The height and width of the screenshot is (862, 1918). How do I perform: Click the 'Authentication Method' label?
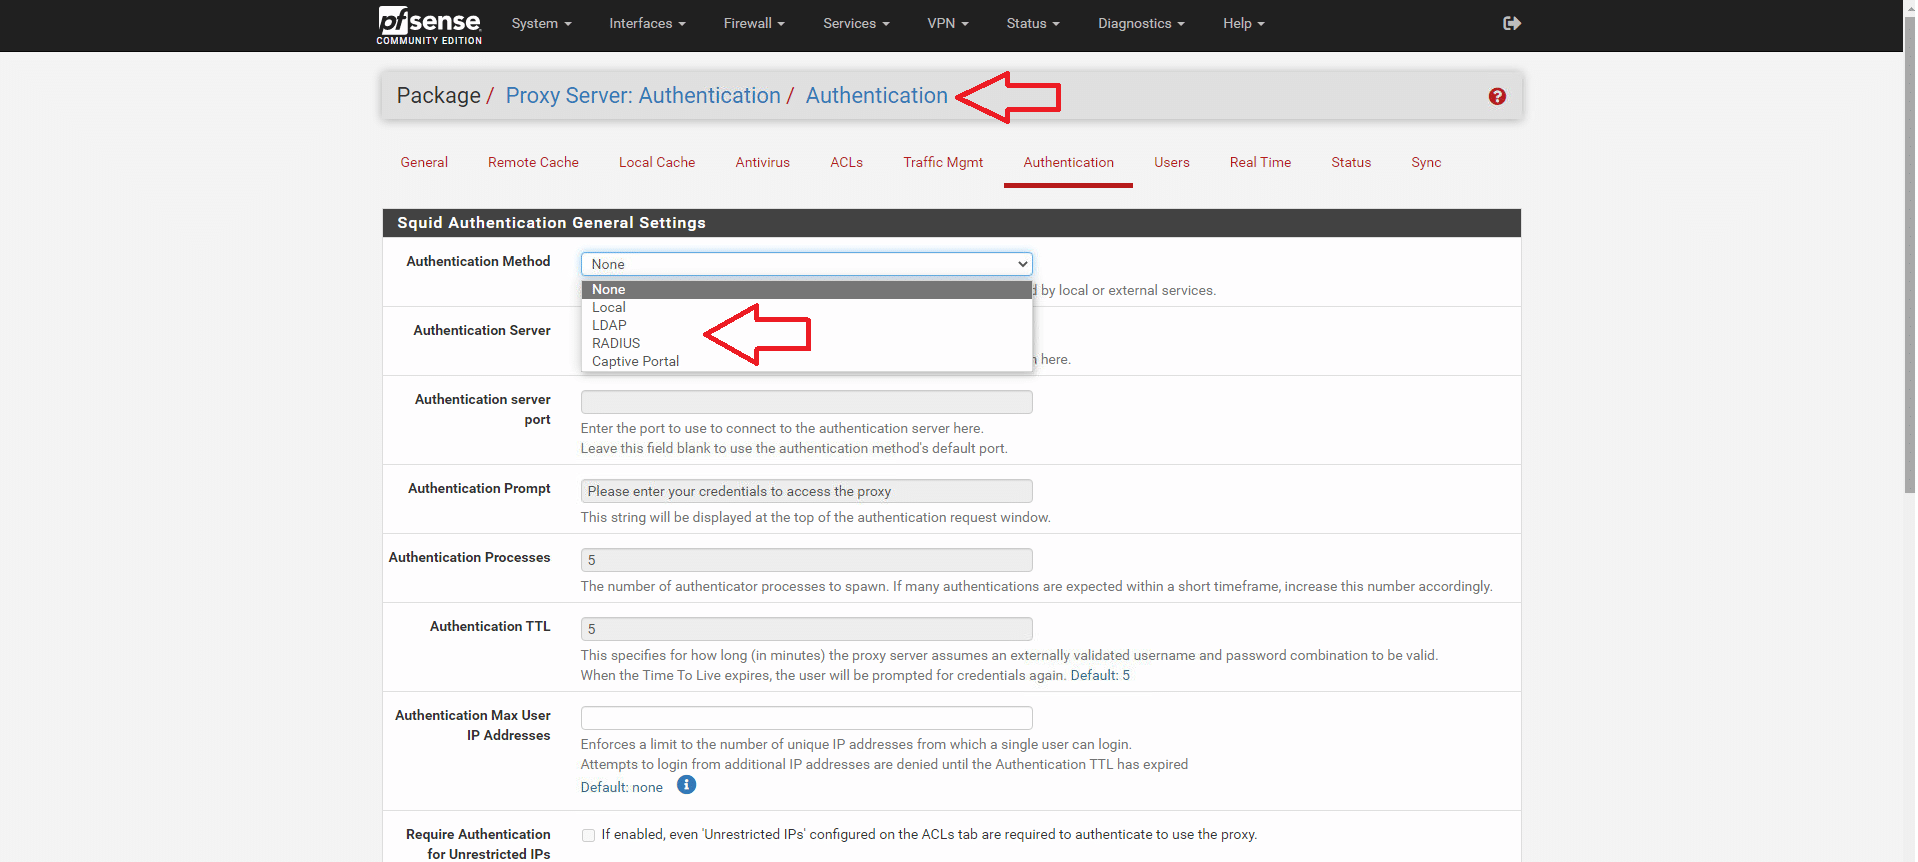(x=478, y=261)
